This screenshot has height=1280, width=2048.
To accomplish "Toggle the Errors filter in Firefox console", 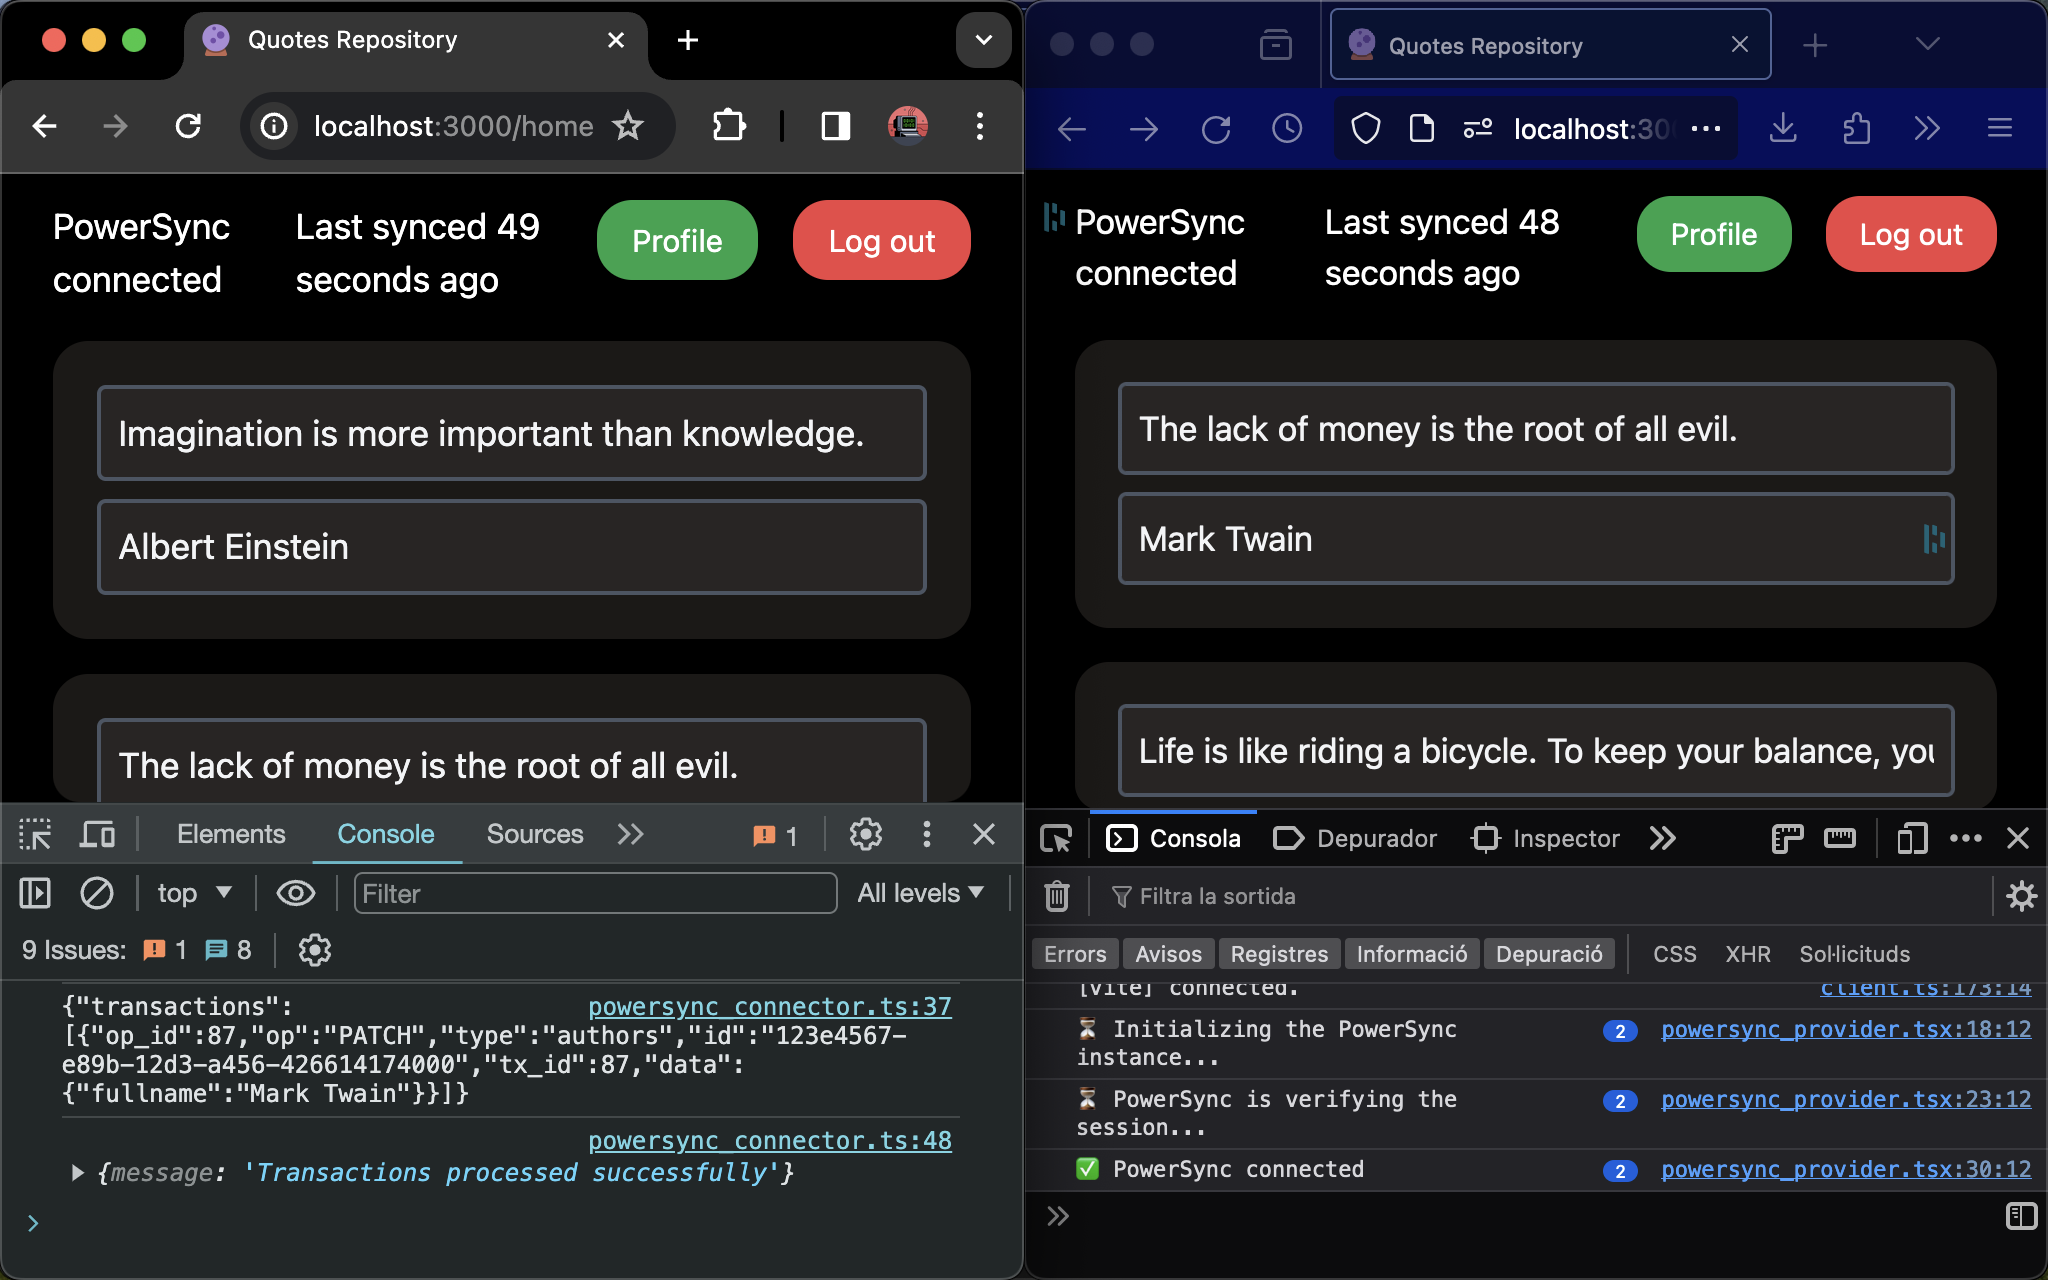I will coord(1075,954).
